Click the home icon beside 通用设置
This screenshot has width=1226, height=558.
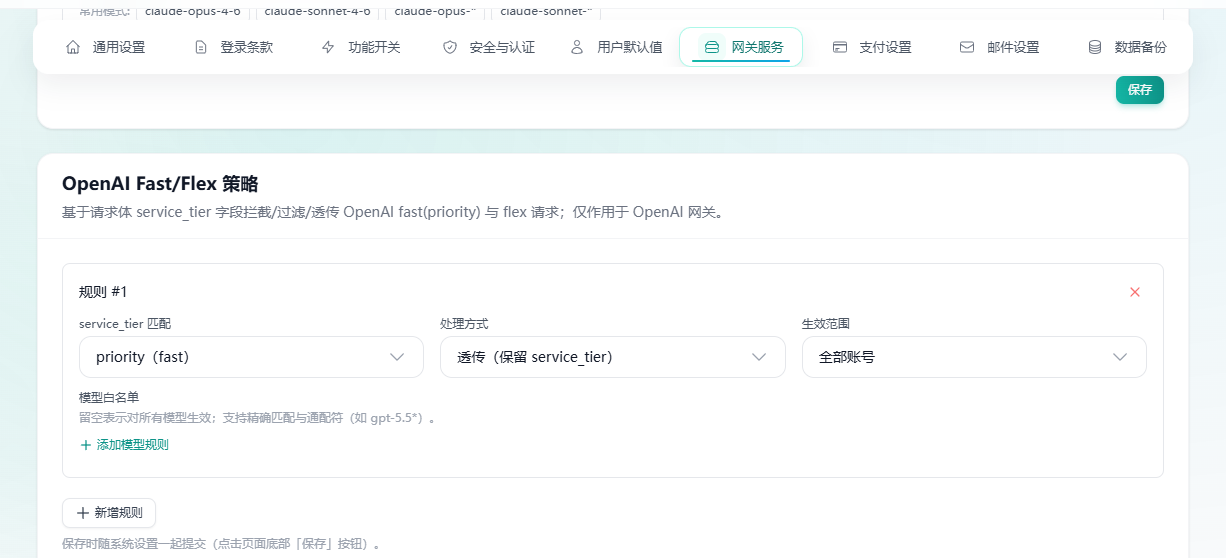(x=72, y=47)
